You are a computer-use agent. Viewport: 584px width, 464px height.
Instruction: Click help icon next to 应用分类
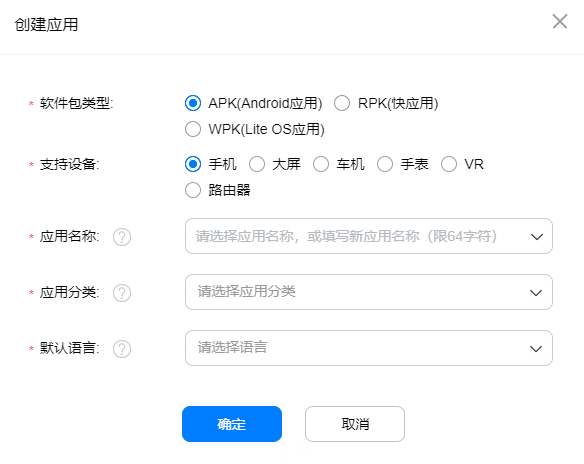(x=122, y=293)
